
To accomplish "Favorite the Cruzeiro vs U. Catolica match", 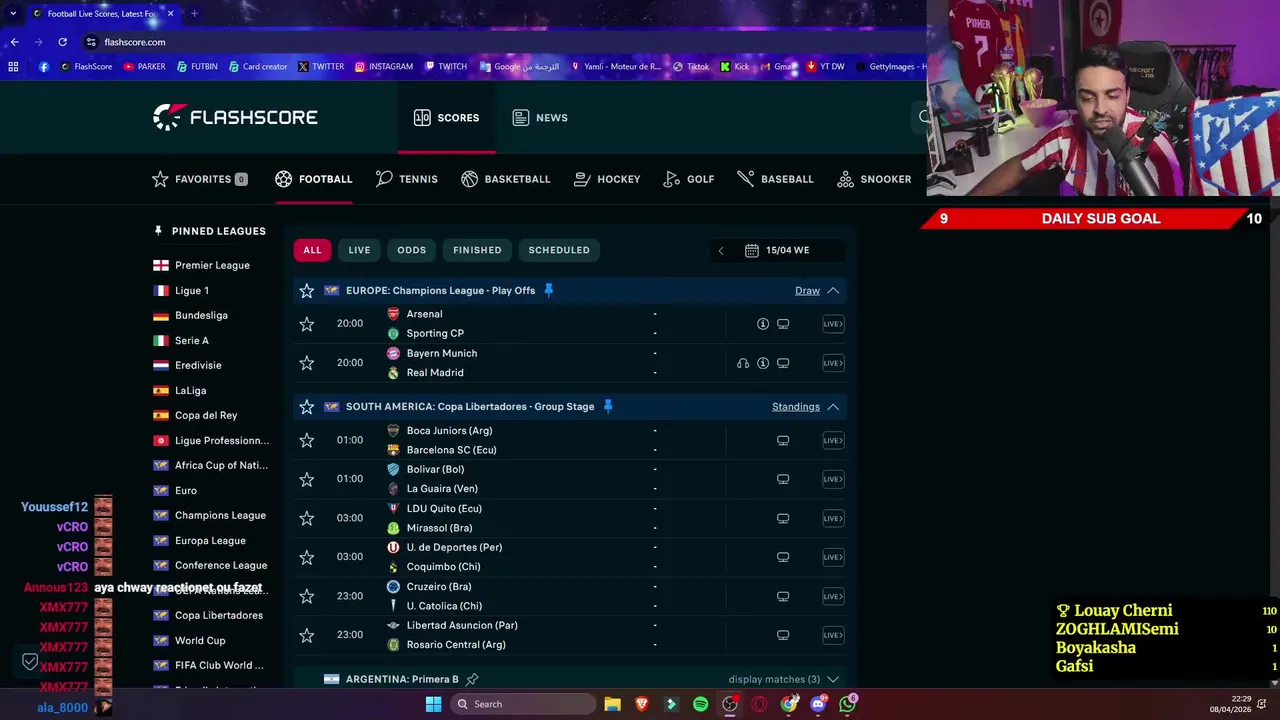I will coord(307,596).
